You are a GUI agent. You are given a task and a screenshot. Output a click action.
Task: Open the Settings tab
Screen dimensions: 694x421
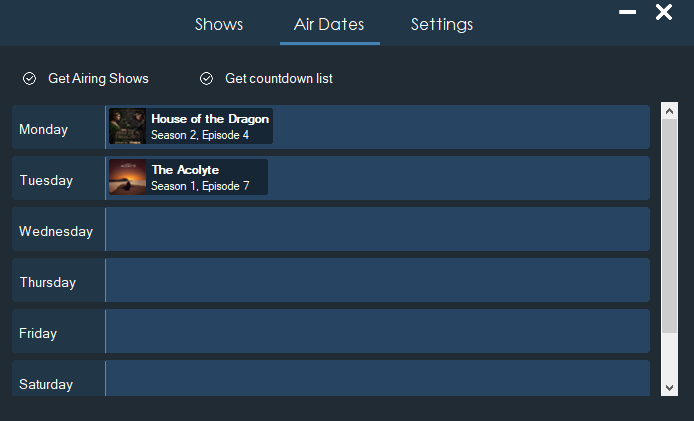point(442,24)
